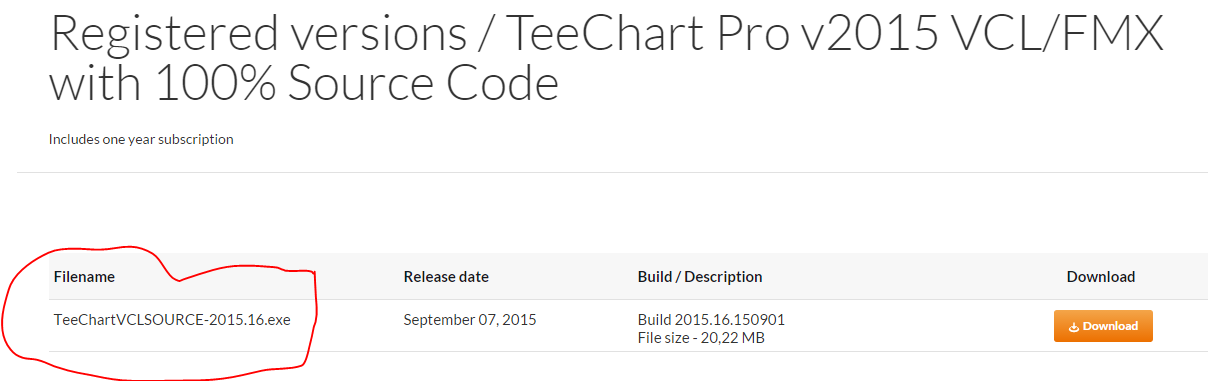Click the File size - 20,22 MB text

pos(701,338)
